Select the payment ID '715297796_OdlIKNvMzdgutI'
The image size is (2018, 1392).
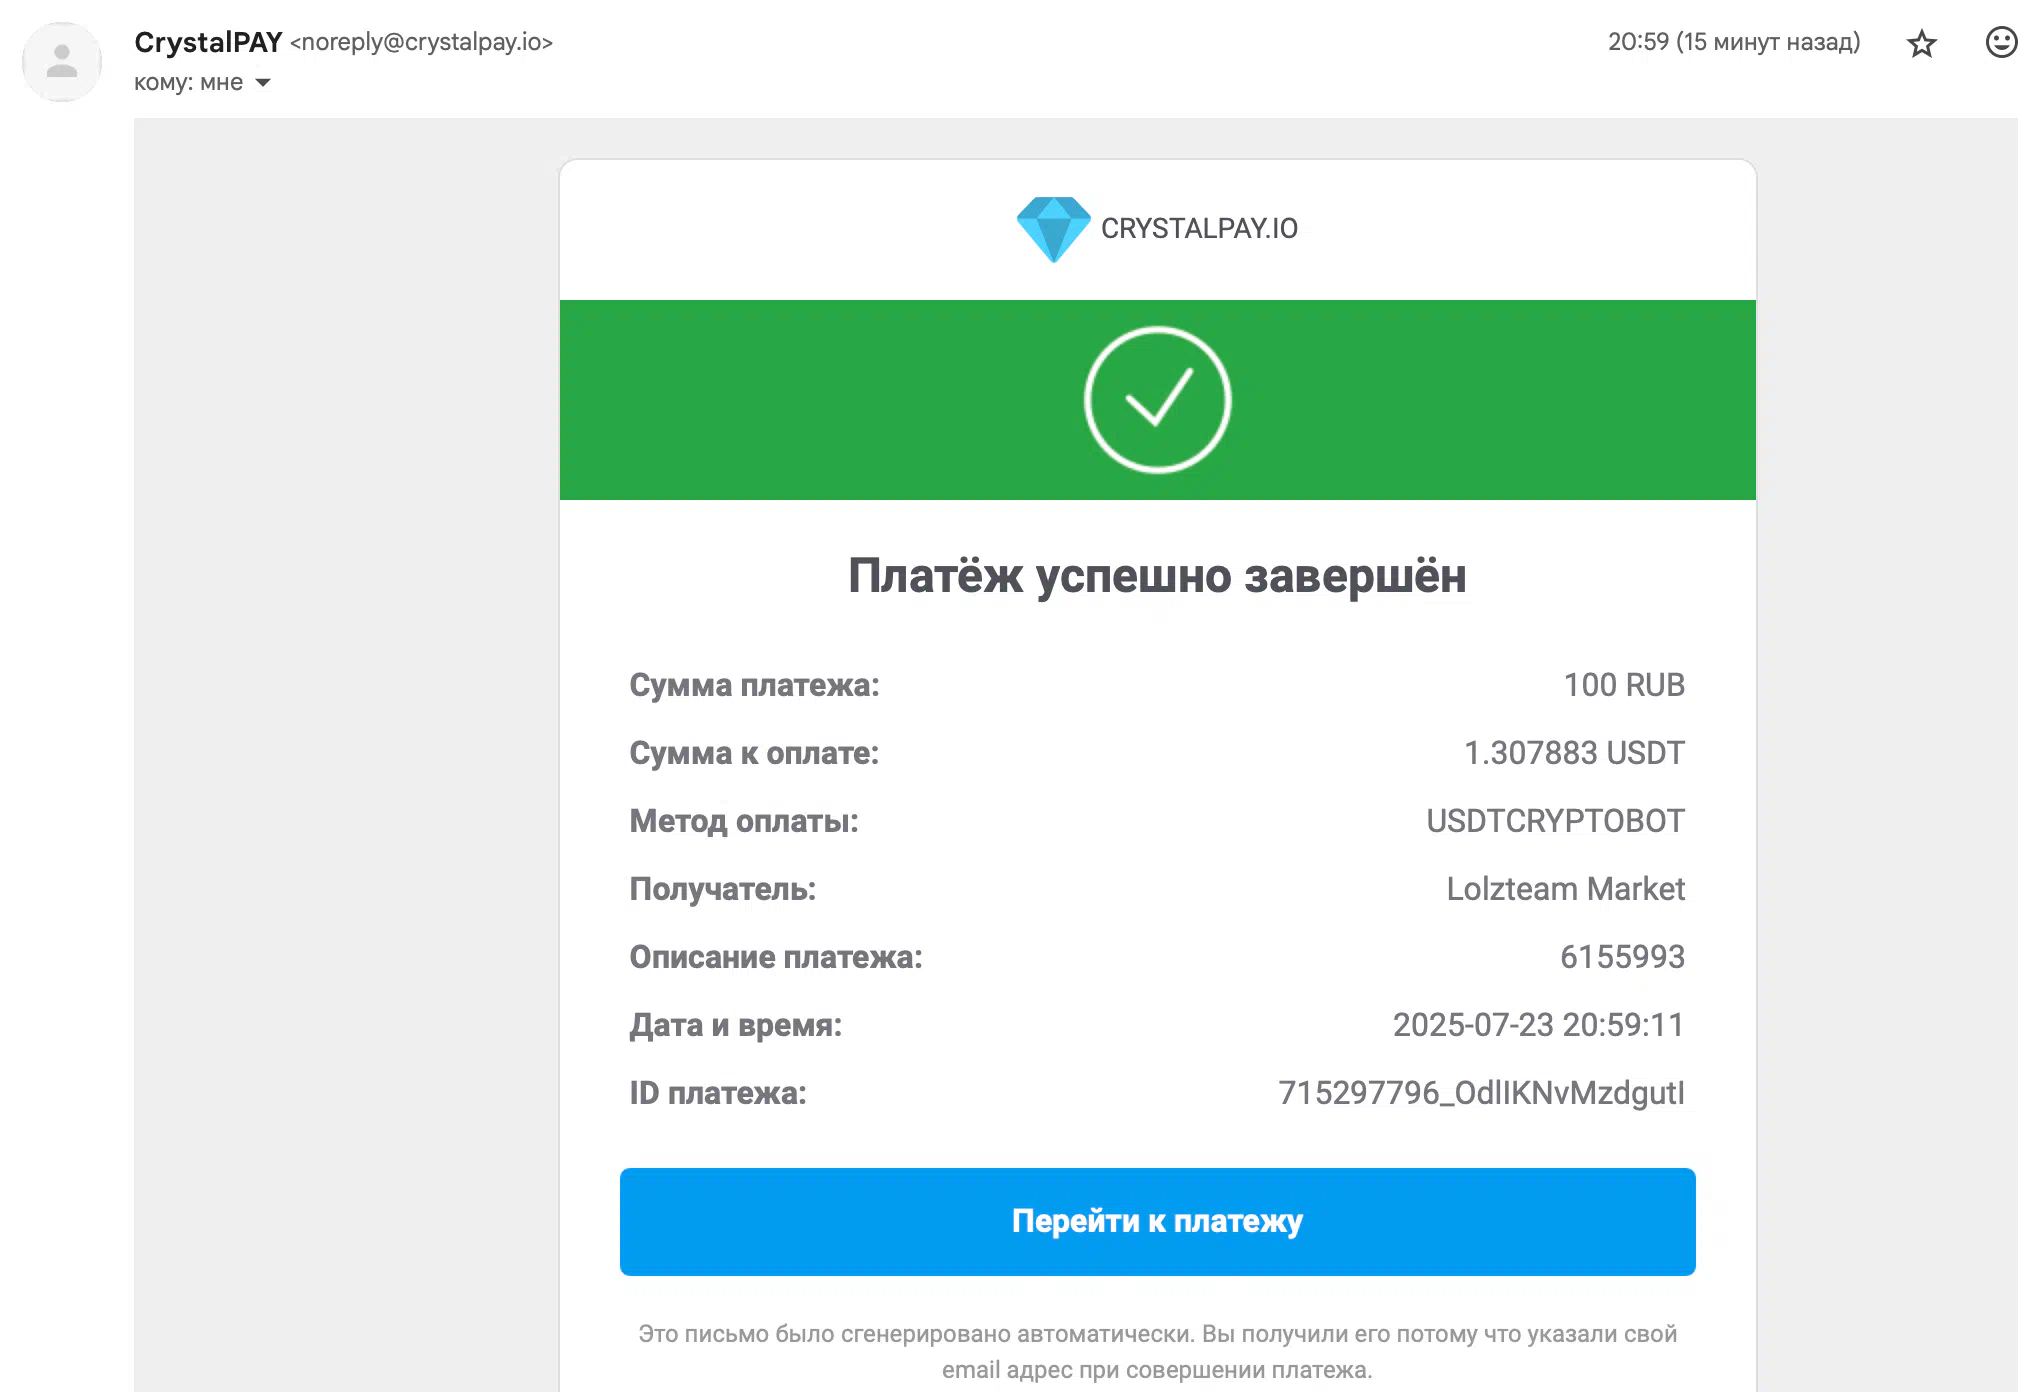[x=1481, y=1093]
